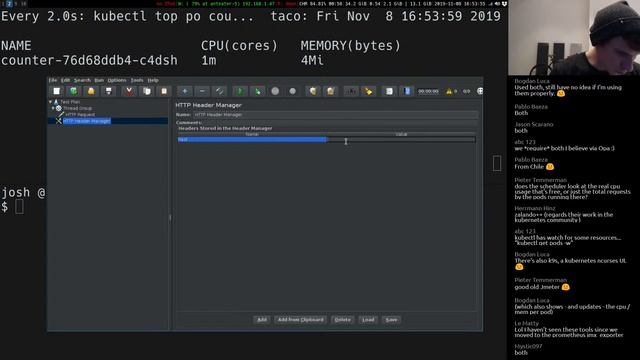Image resolution: width=640 pixels, height=360 pixels.
Task: Create a new test plan via toolbar
Action: click(x=57, y=91)
